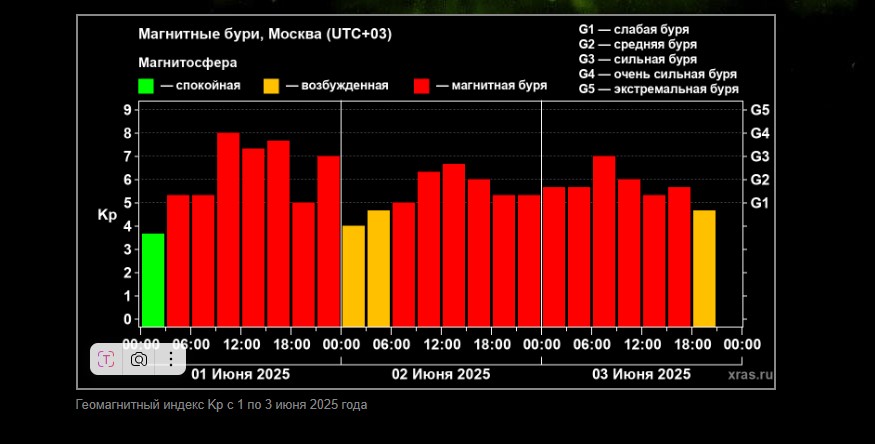
Task: Click the 'Kp' axis label
Action: coord(107,215)
